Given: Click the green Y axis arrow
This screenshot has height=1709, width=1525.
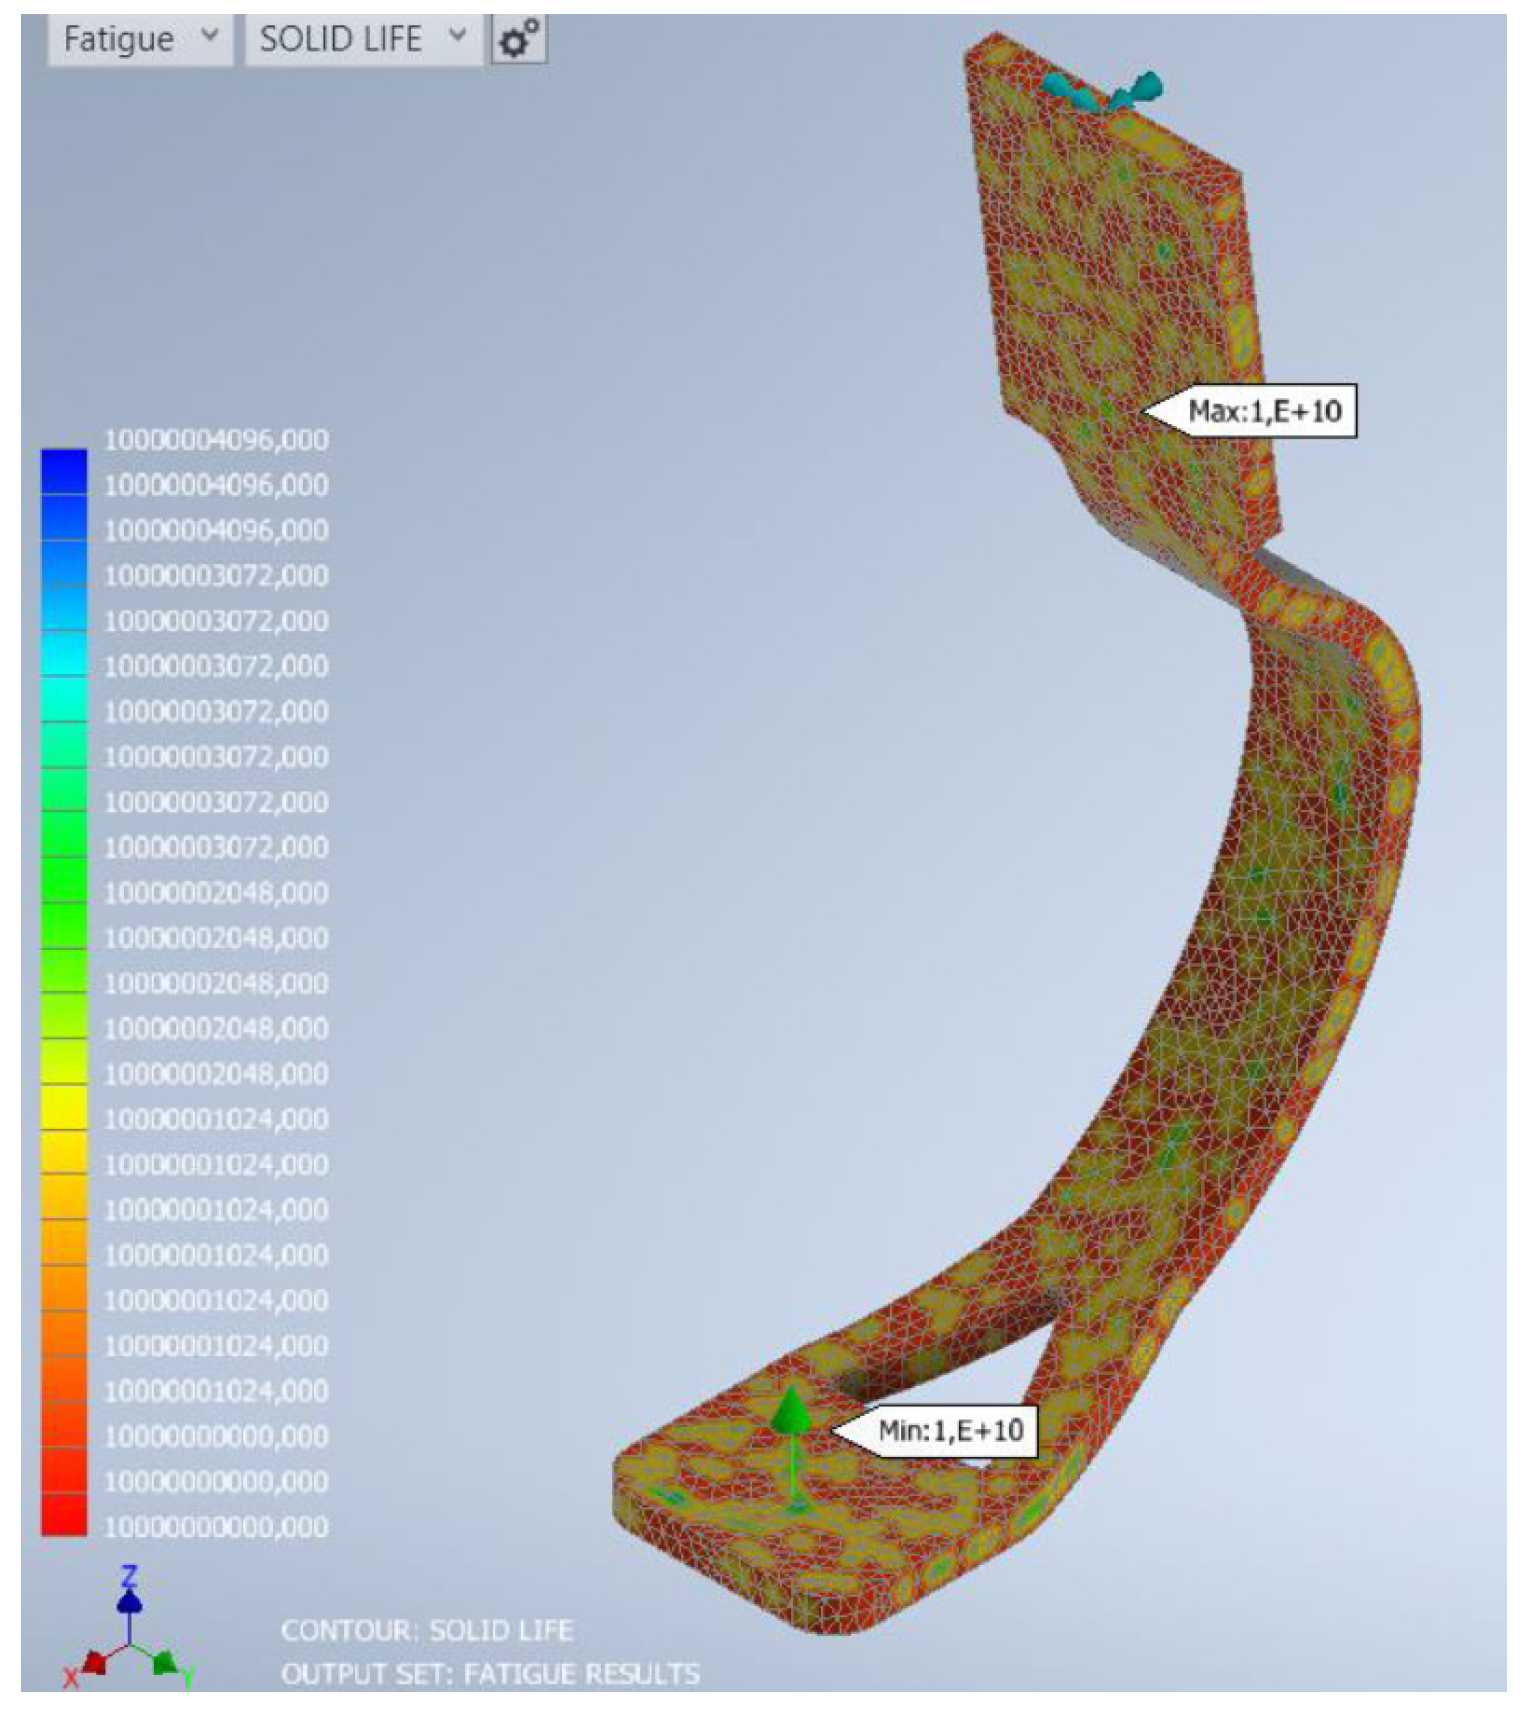Looking at the screenshot, I should pyautogui.click(x=163, y=1662).
